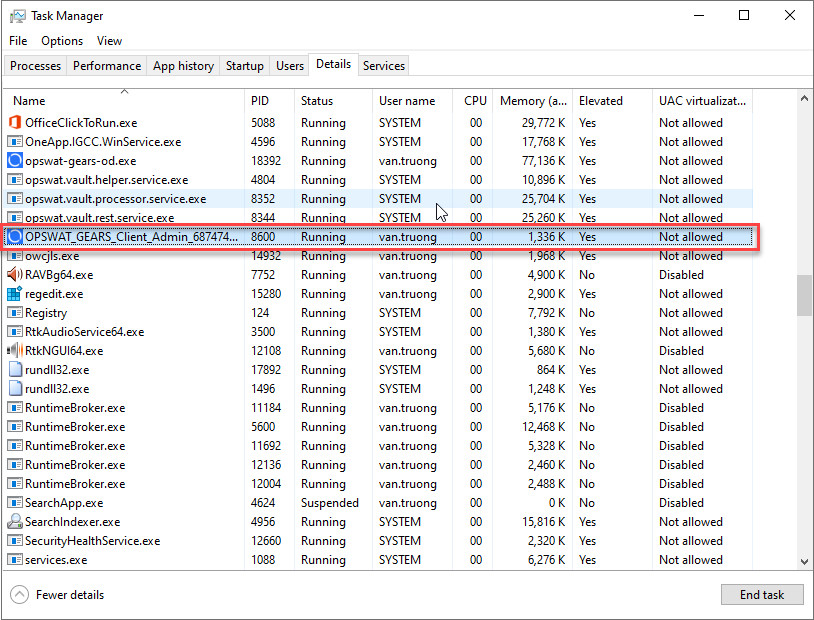Click the Registry process icon

tap(15, 313)
